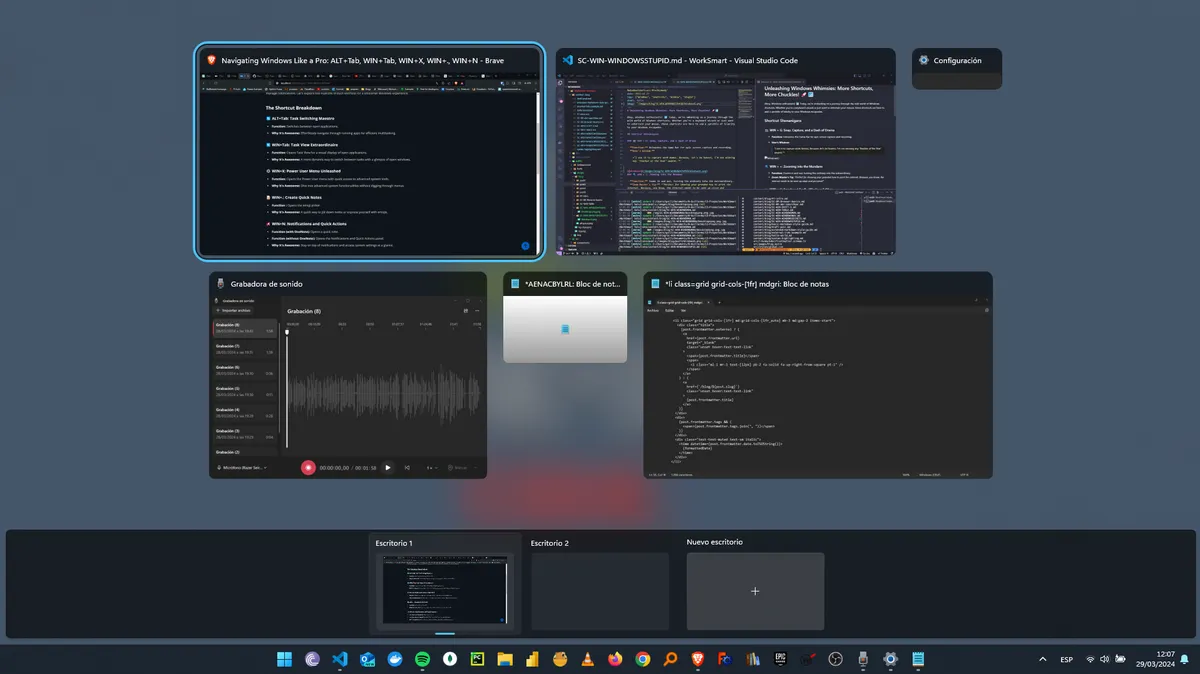The height and width of the screenshot is (674, 1200).
Task: Open the notification bell in system tray
Action: click(1184, 660)
